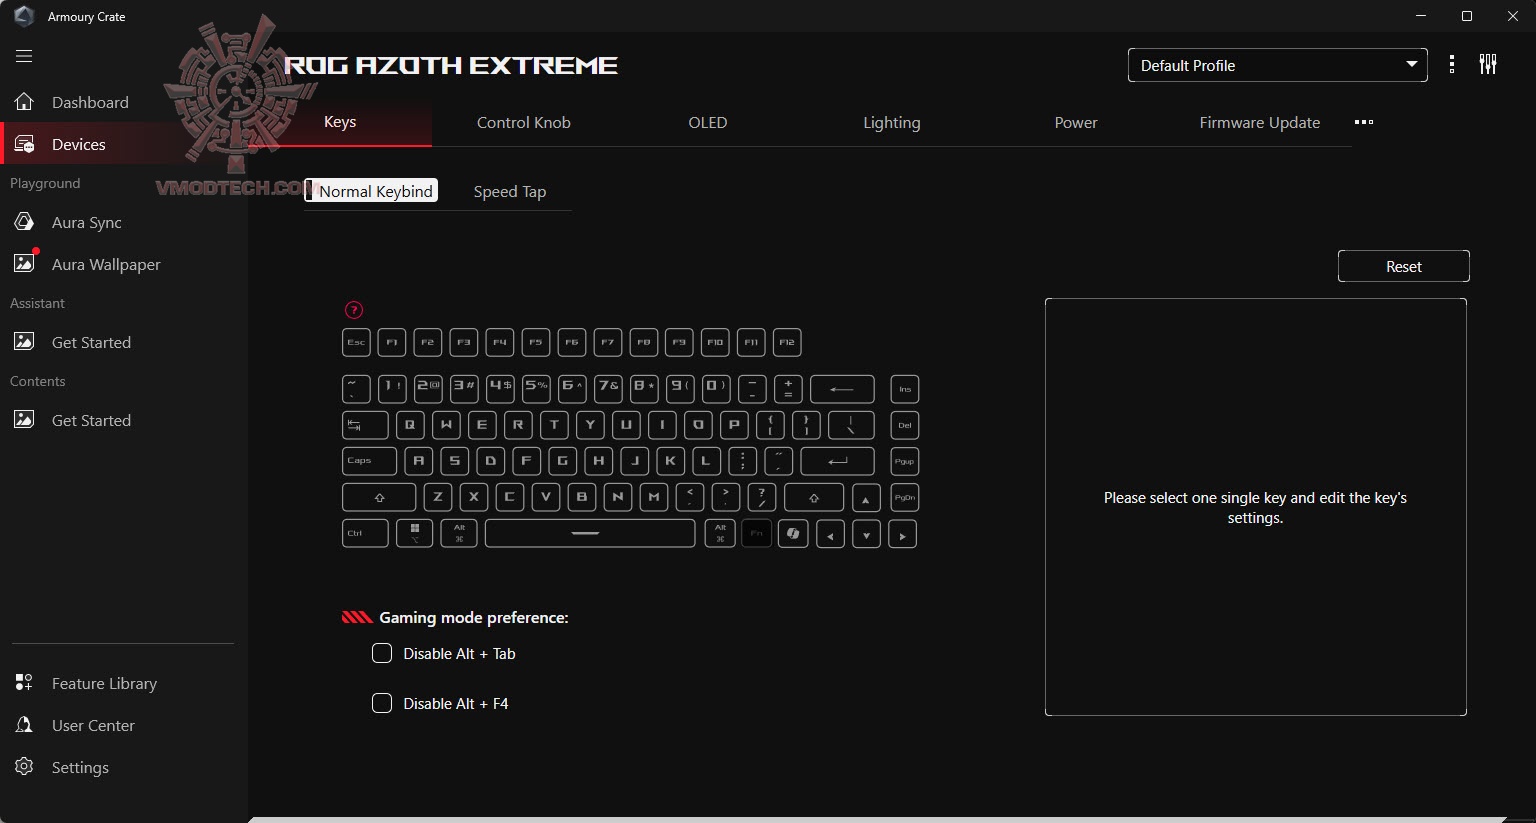Select the Enter key
Screen dimensions: 1536x823
[838, 461]
